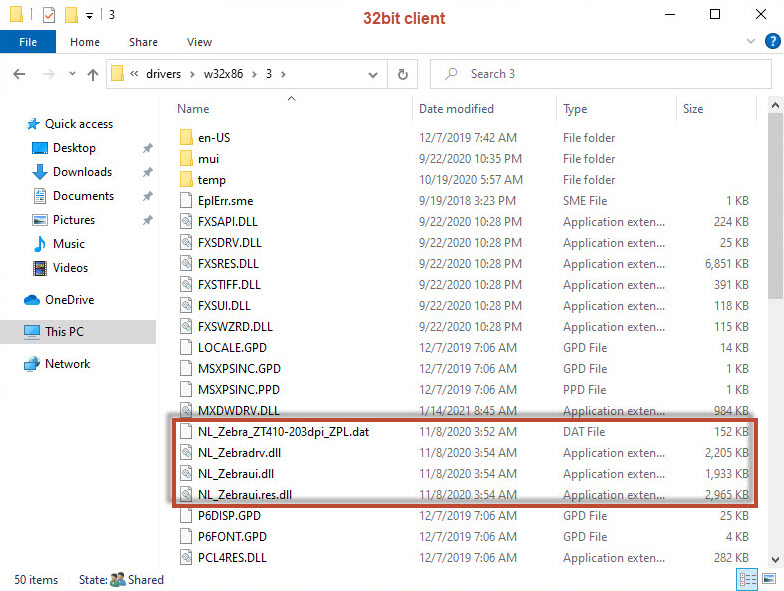This screenshot has width=784, height=591.
Task: Open Quick Access Toolbar customize dropdown
Action: point(90,16)
